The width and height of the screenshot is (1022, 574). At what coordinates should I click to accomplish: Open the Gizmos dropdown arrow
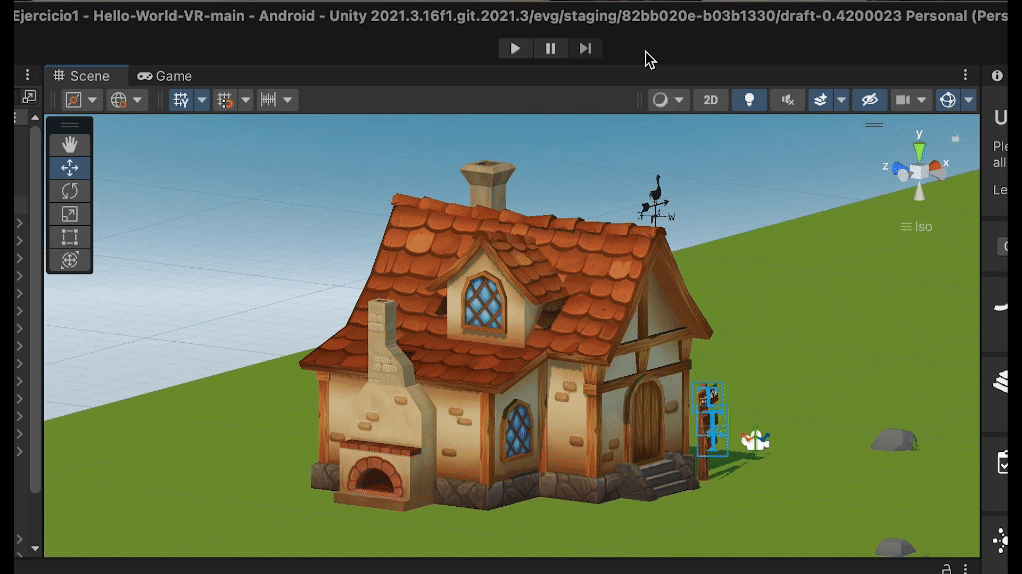[x=969, y=100]
